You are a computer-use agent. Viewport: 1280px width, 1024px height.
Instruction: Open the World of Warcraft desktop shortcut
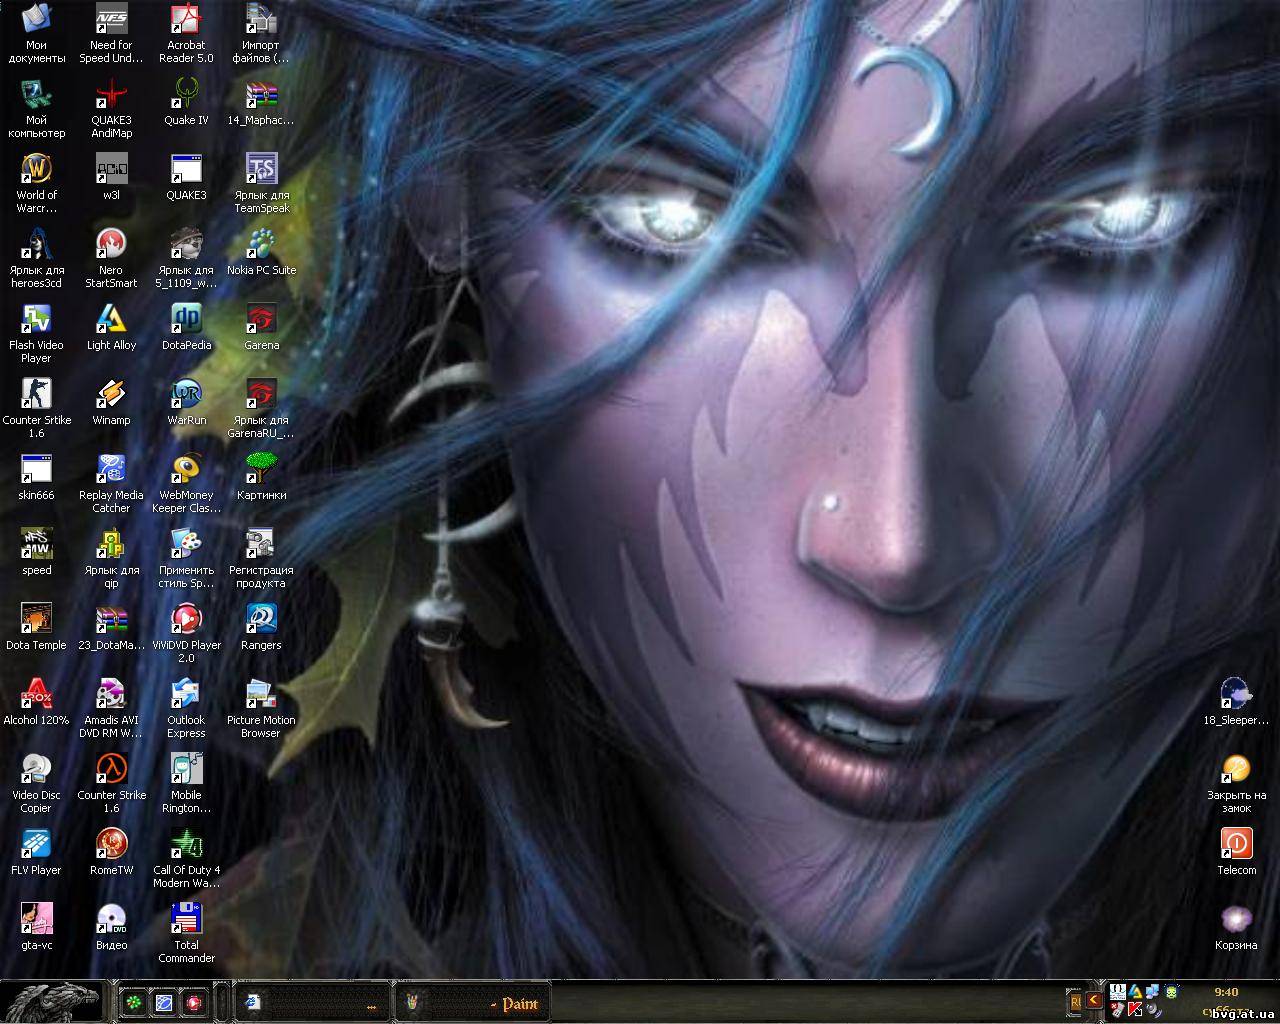36,170
